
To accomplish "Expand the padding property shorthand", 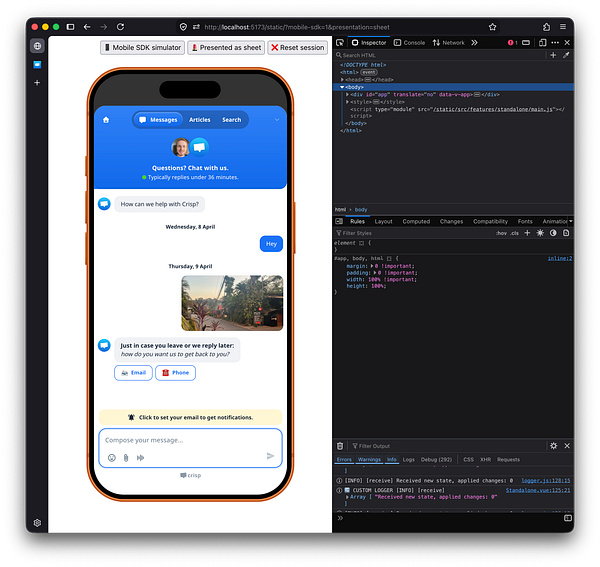I will point(374,273).
